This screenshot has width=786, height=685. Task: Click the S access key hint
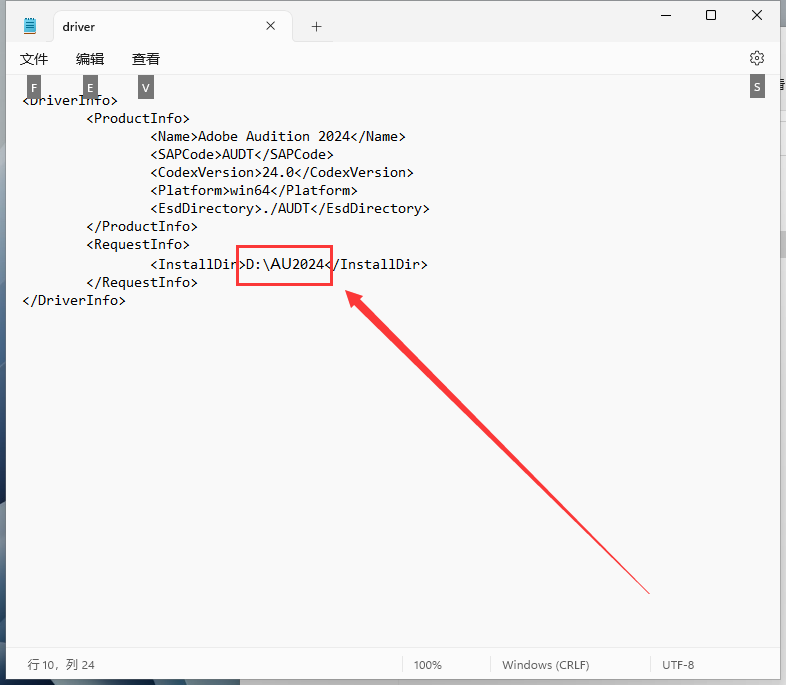coord(757,86)
